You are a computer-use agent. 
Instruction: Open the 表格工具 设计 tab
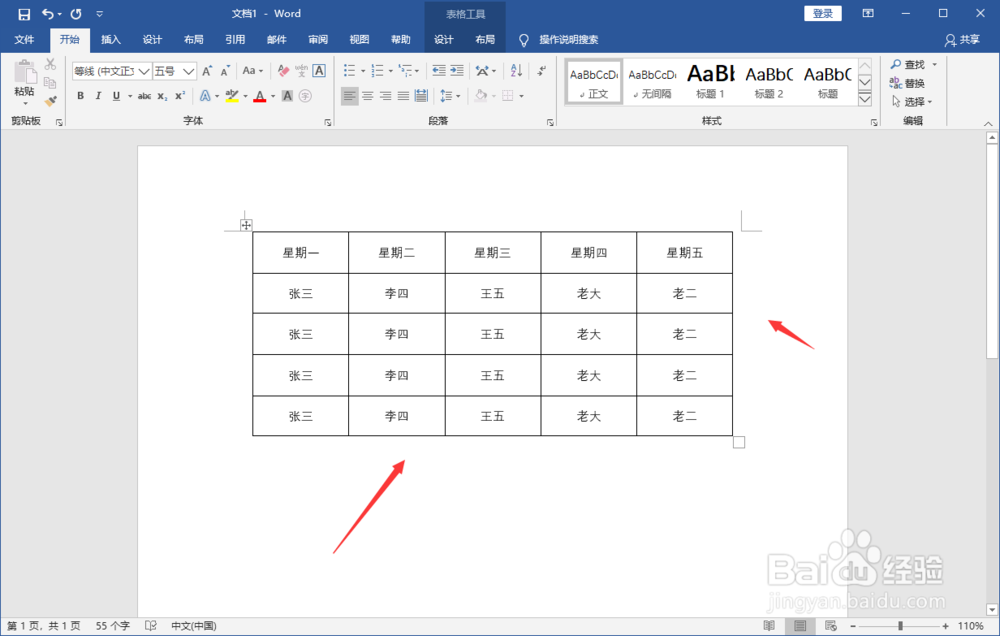(444, 39)
